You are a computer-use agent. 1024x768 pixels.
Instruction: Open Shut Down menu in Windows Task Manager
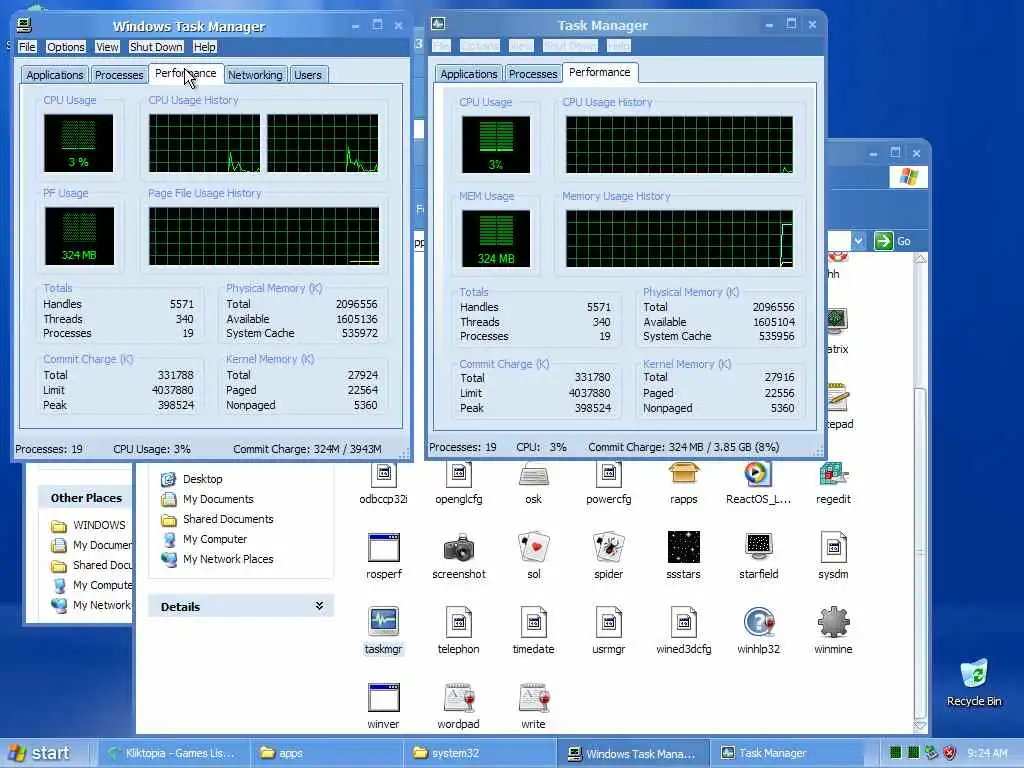pyautogui.click(x=155, y=47)
